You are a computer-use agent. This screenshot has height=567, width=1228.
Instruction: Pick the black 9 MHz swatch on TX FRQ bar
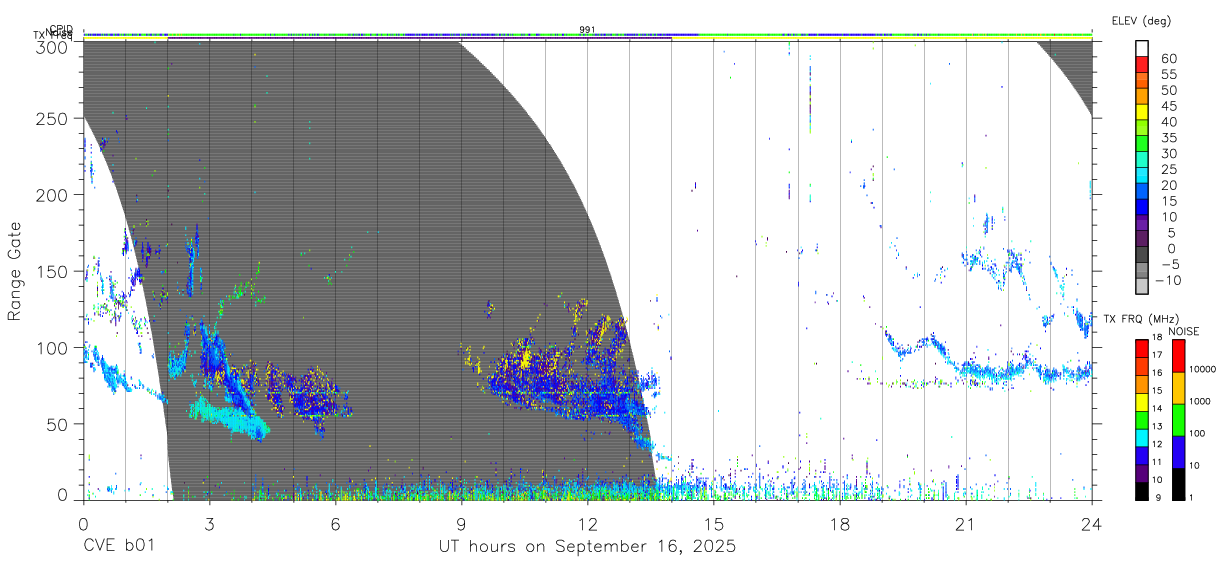pos(1141,489)
